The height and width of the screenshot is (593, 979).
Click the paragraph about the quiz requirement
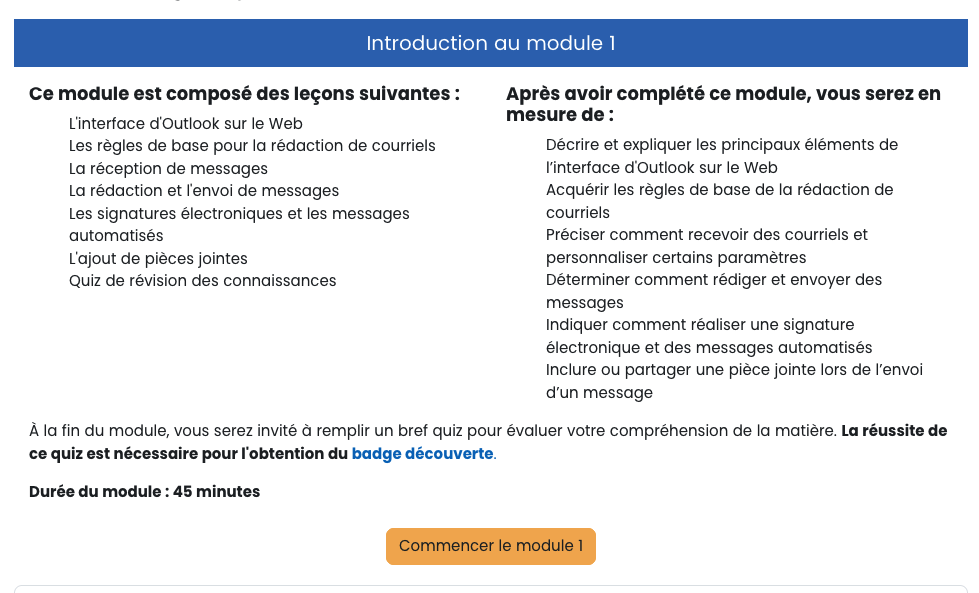(488, 441)
